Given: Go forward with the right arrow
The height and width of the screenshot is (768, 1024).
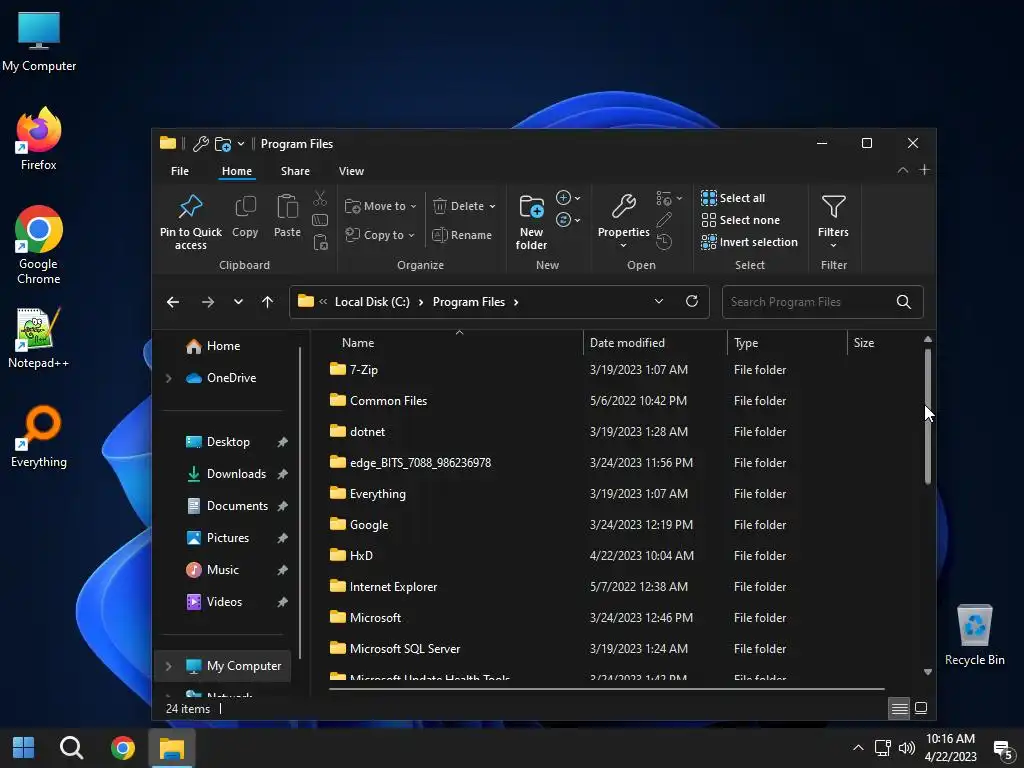Looking at the screenshot, I should pos(208,302).
